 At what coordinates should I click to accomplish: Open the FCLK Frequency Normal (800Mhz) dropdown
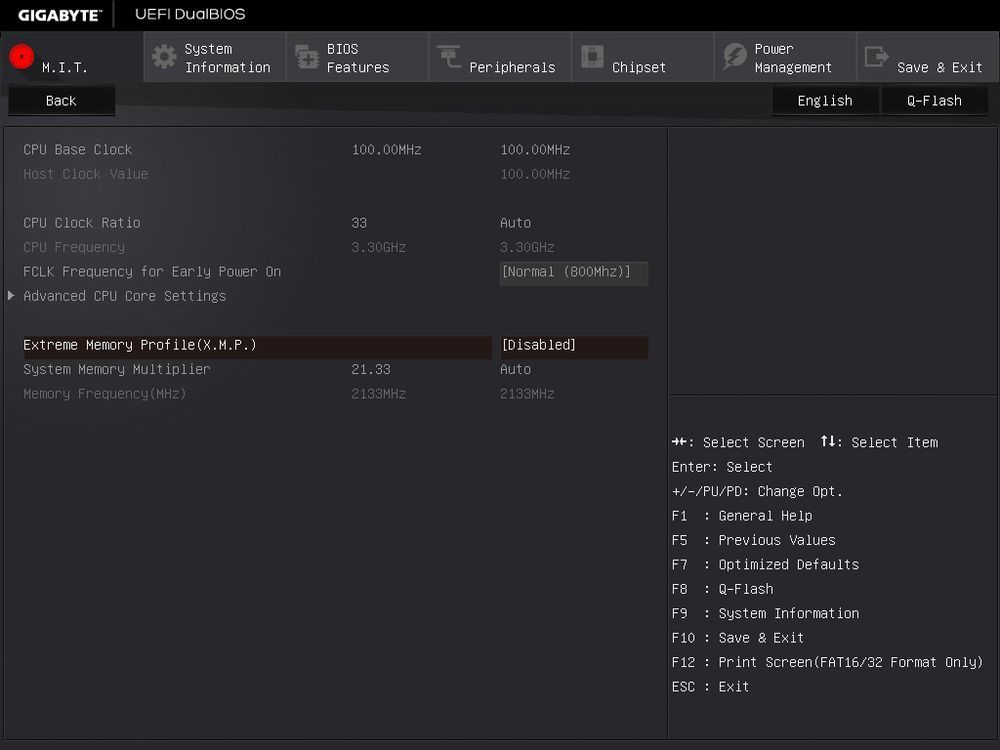pyautogui.click(x=574, y=272)
